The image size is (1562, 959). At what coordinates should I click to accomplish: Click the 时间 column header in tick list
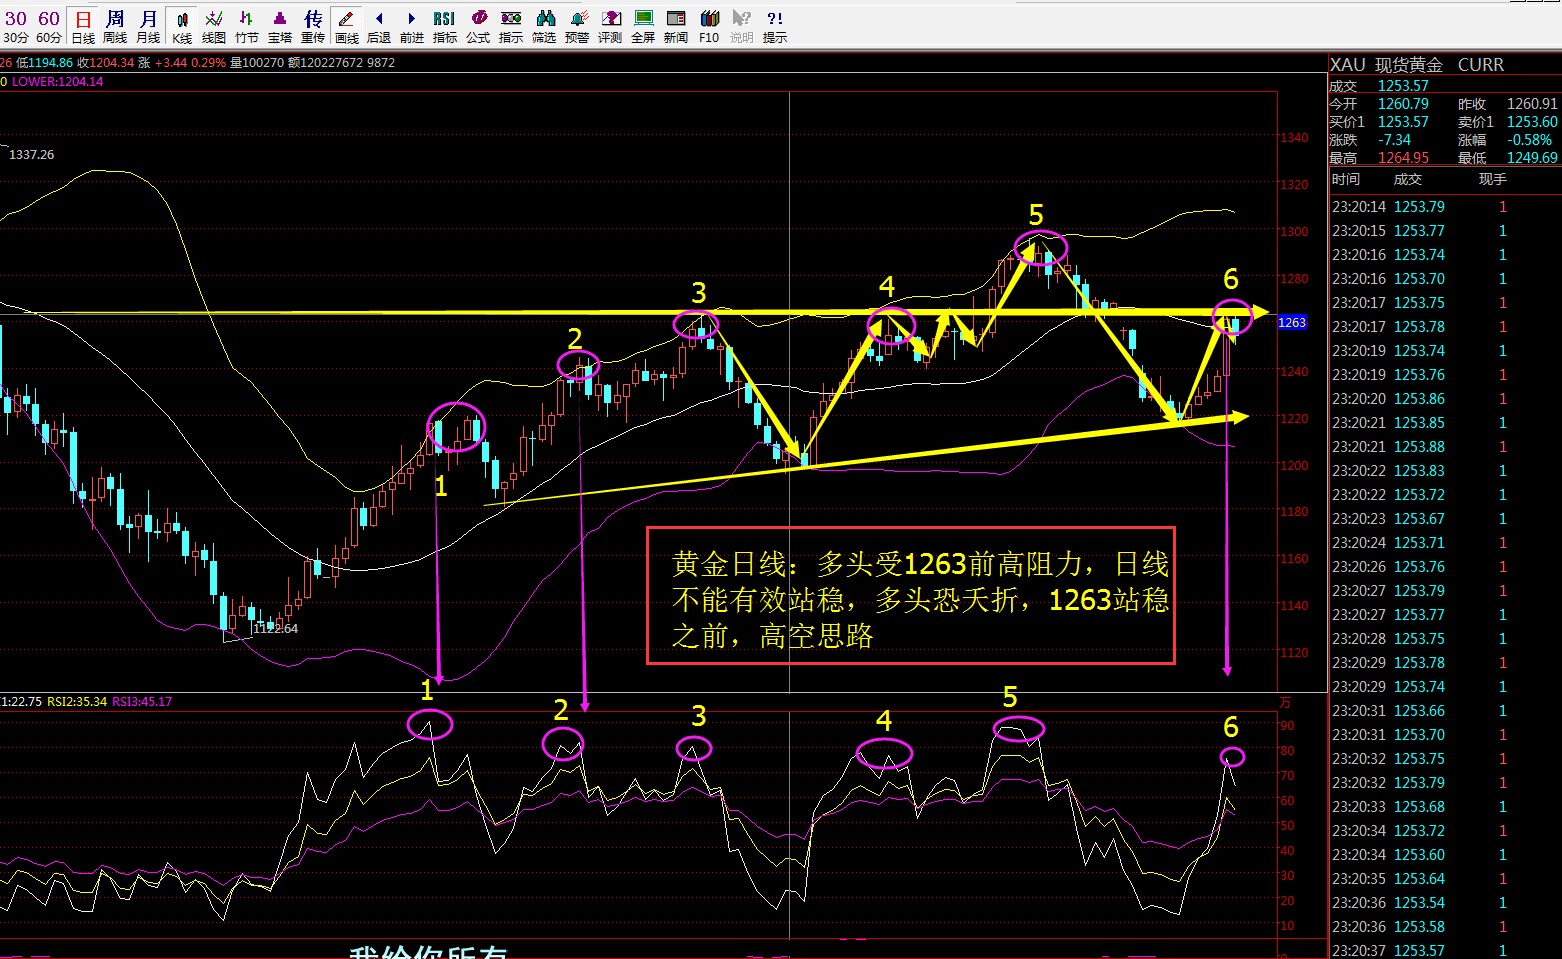[1346, 179]
